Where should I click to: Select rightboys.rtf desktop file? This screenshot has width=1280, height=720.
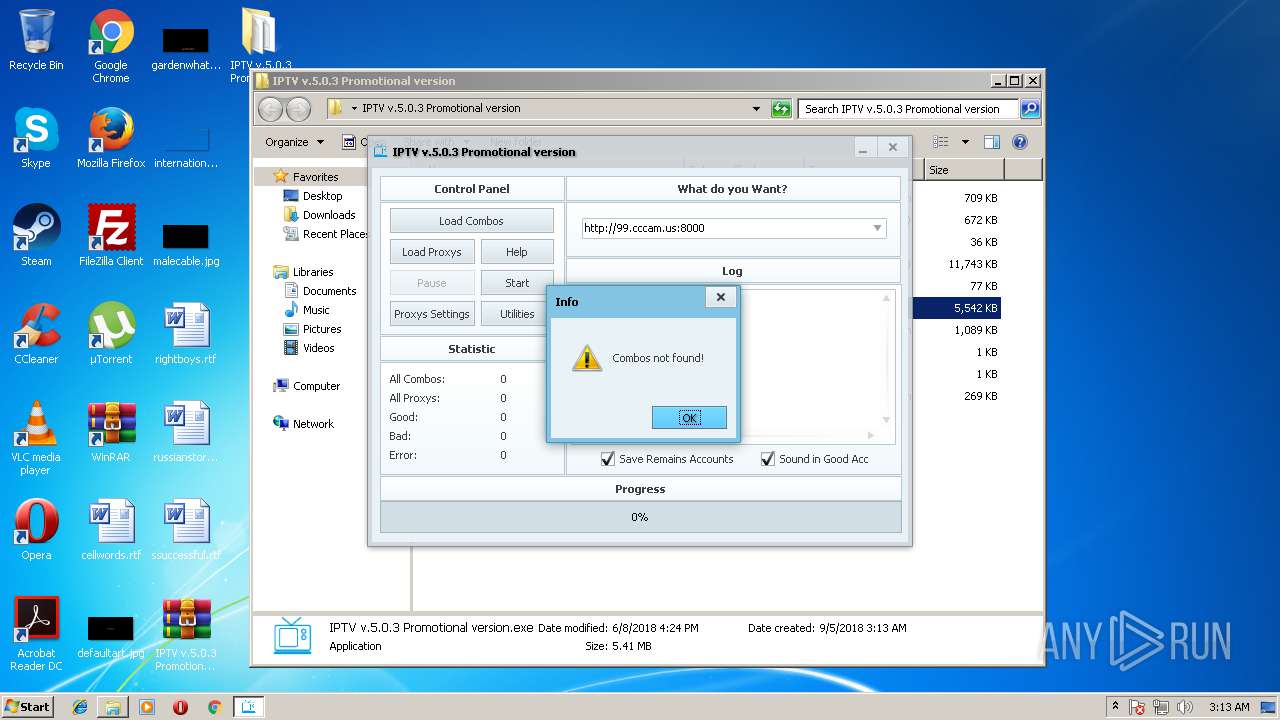tap(186, 334)
